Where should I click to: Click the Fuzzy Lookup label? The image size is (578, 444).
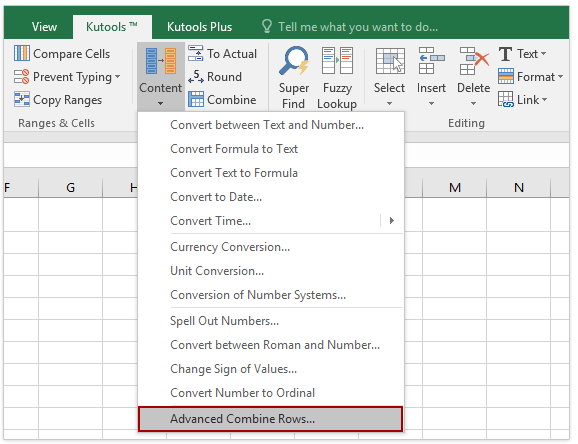[x=337, y=96]
